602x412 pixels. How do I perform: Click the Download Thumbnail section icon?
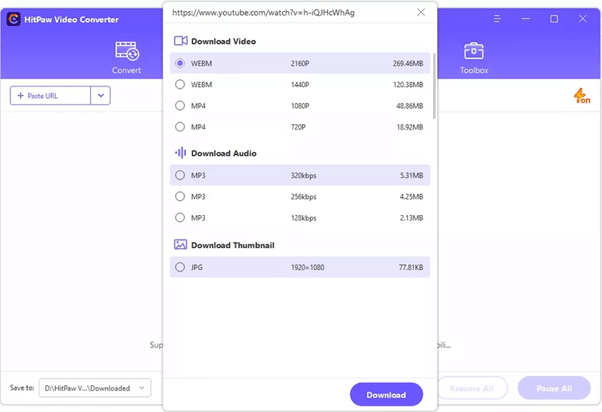coord(180,244)
